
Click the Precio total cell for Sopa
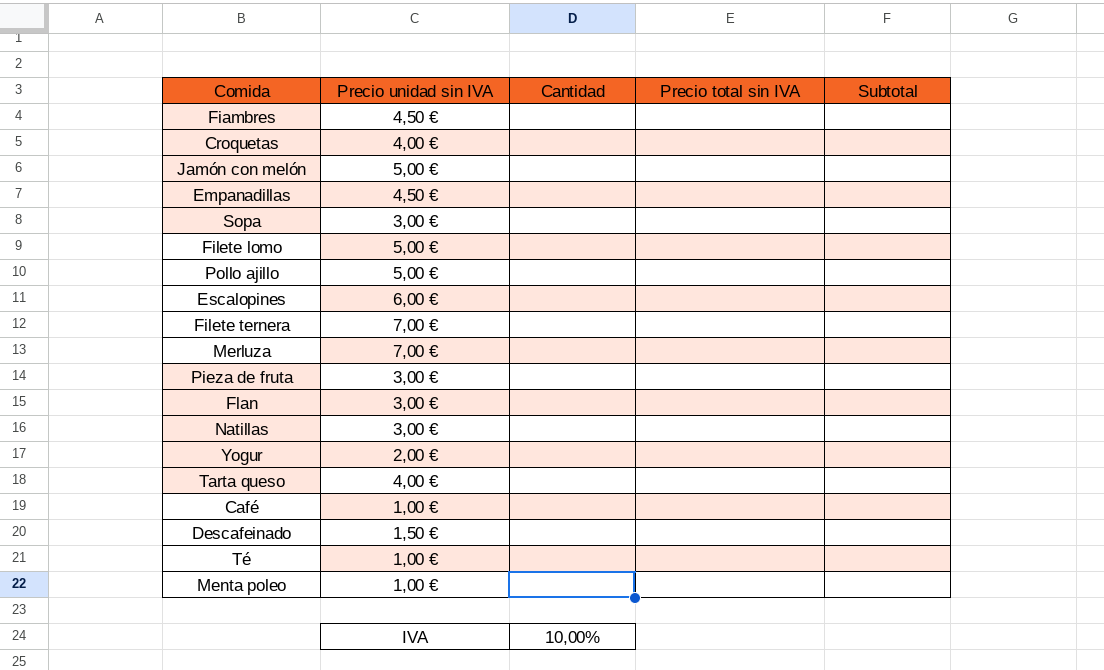[x=730, y=221]
